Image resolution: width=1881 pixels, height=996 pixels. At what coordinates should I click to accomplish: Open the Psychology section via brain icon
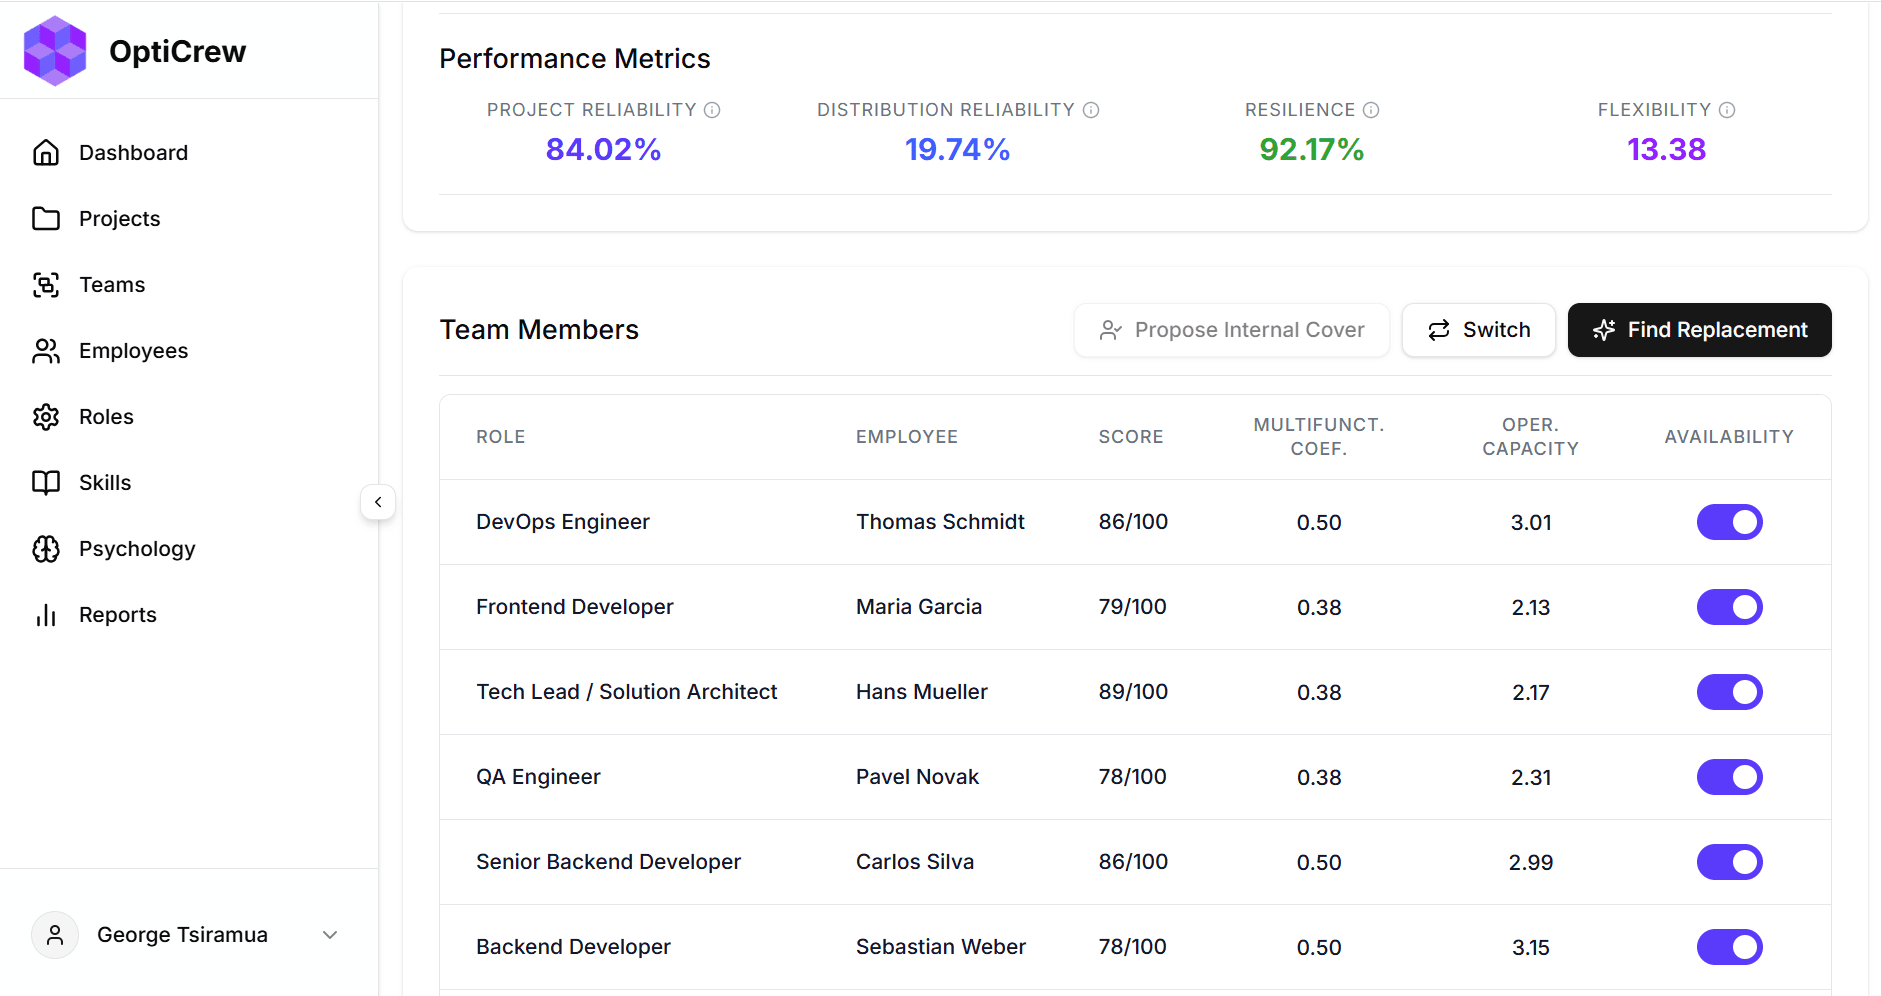pos(46,548)
